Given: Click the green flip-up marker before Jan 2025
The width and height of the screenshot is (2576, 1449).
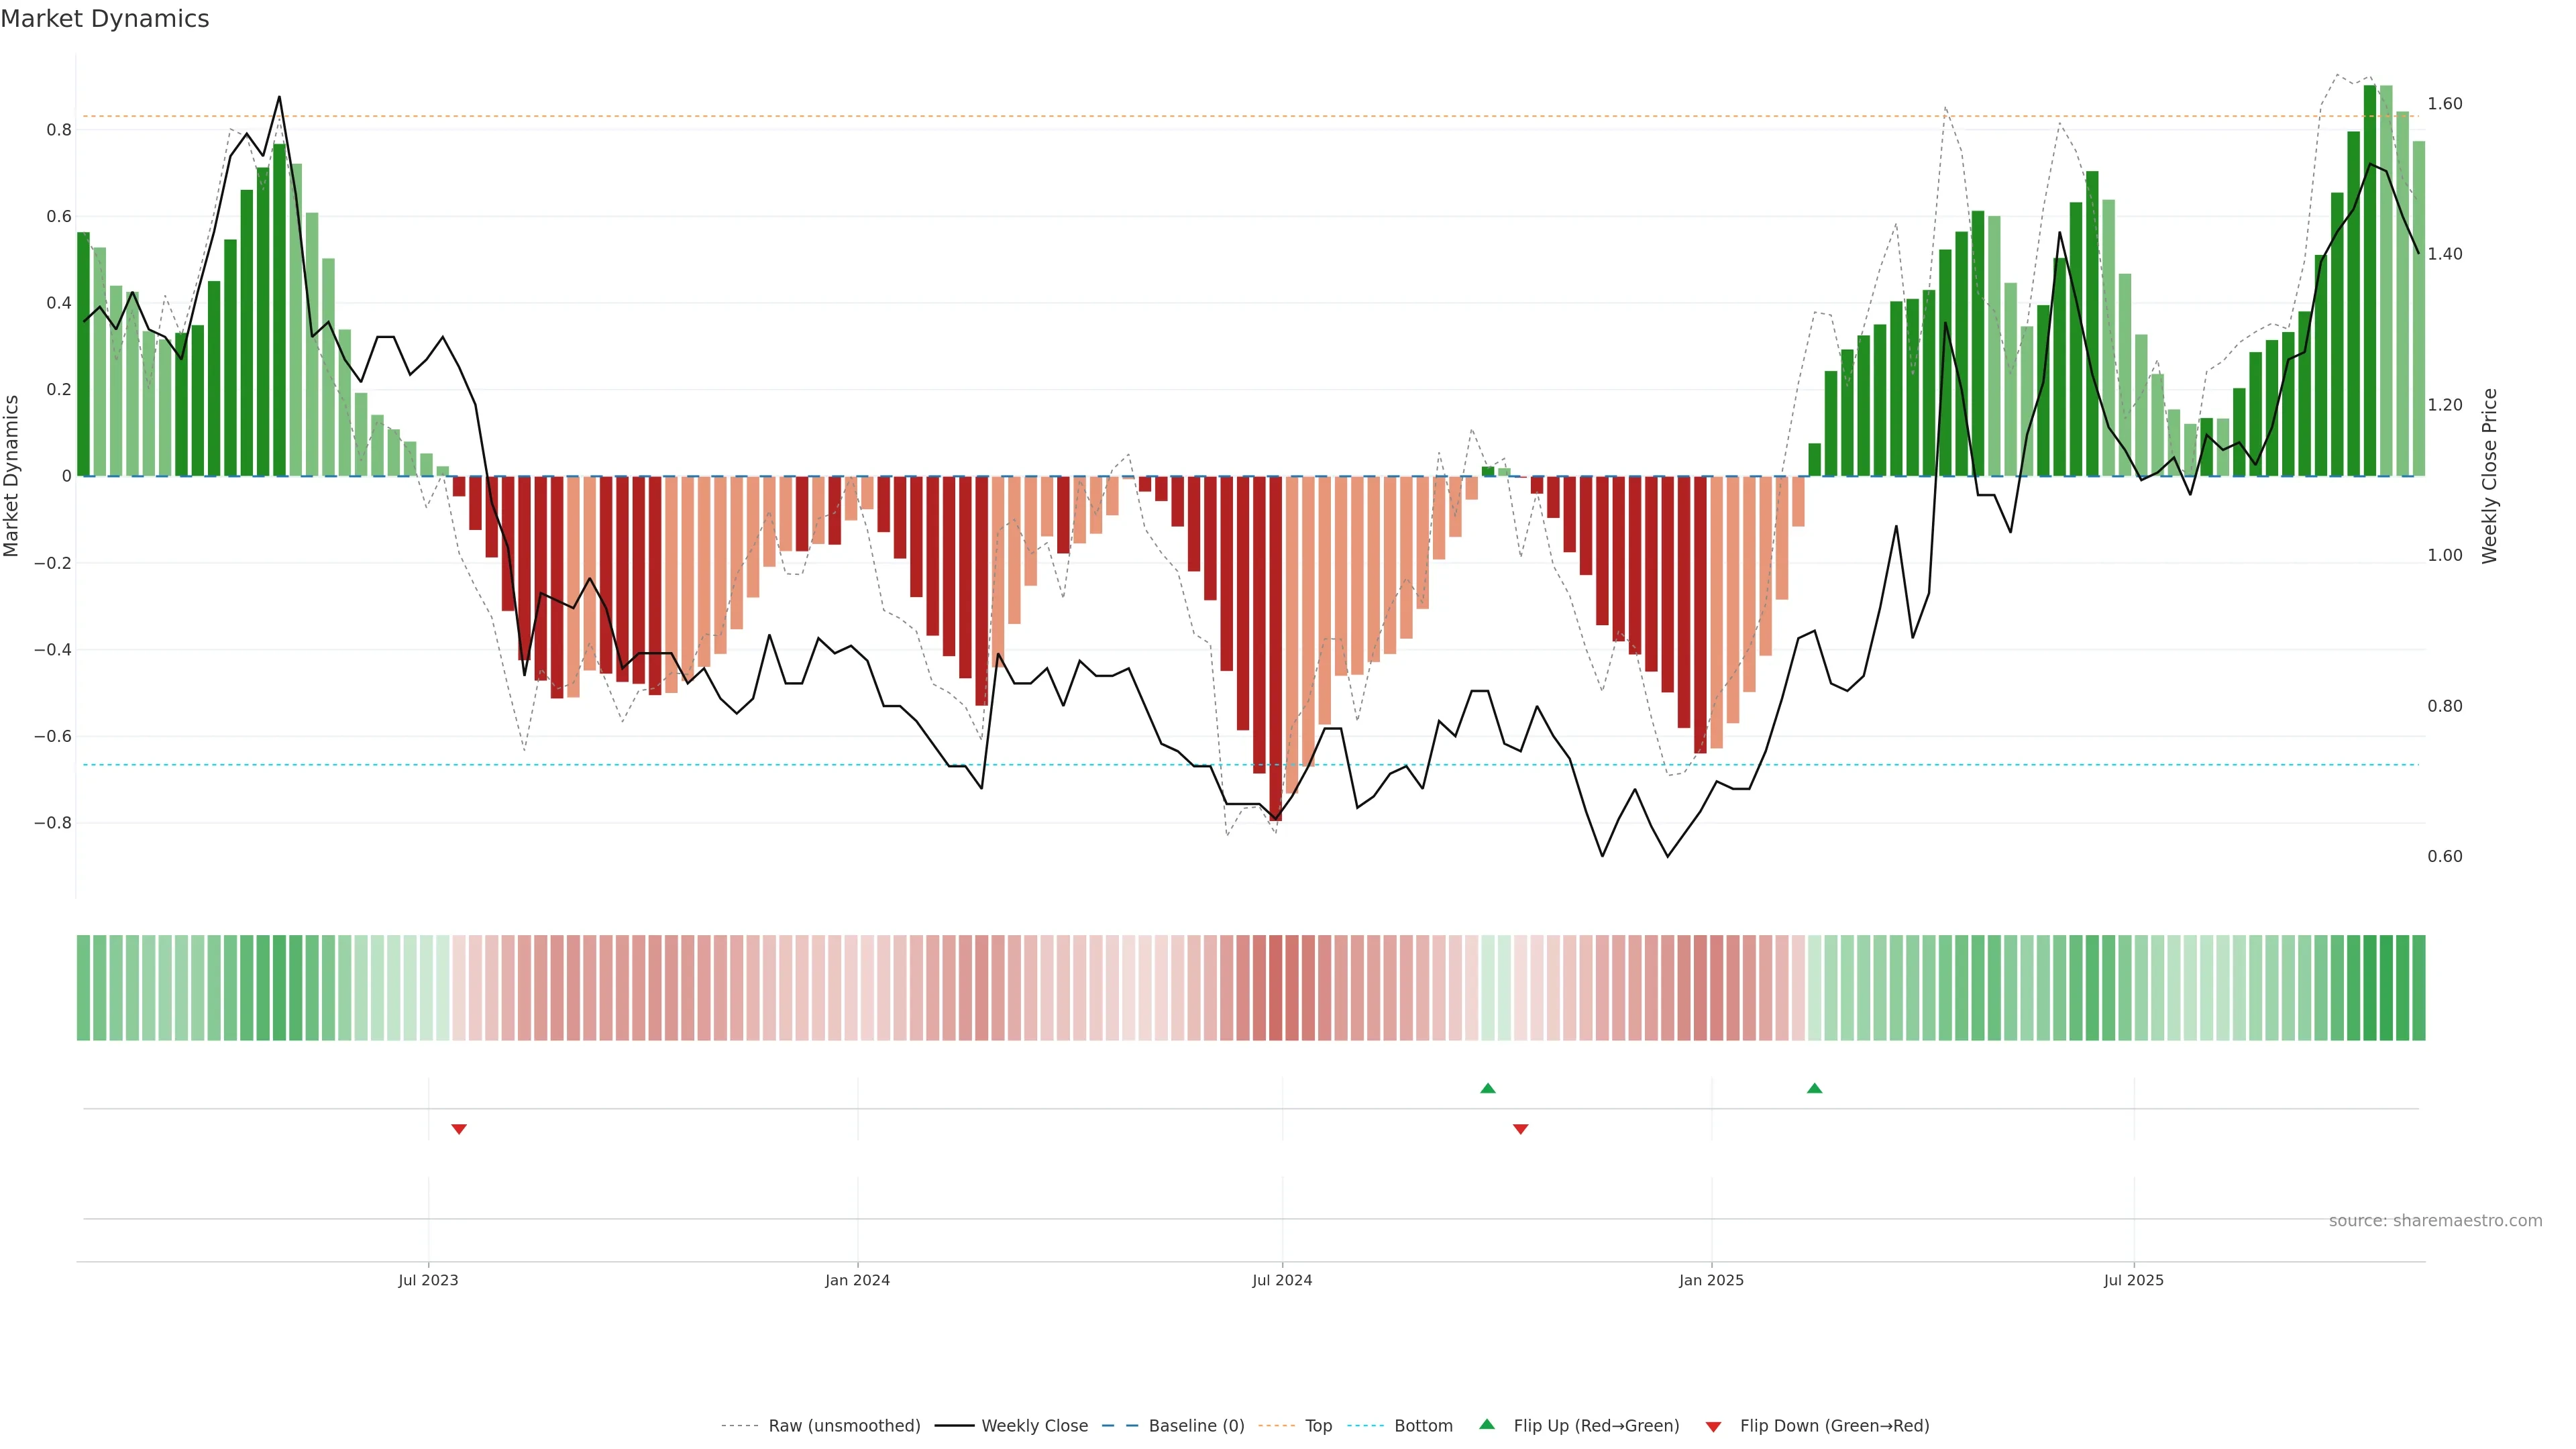Looking at the screenshot, I should click(1488, 1088).
